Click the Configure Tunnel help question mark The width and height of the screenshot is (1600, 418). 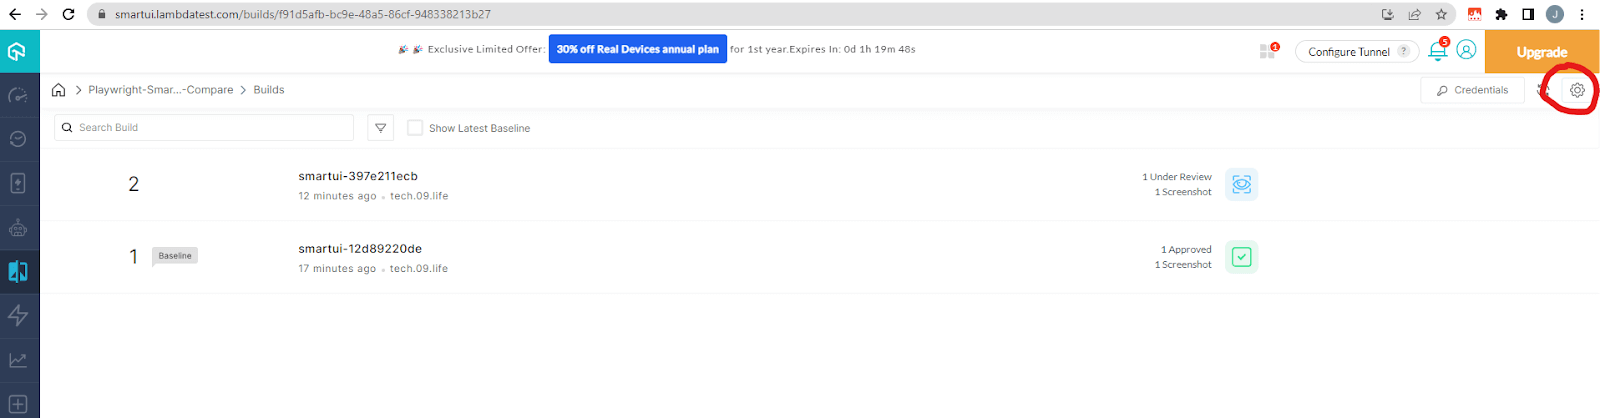point(1403,51)
